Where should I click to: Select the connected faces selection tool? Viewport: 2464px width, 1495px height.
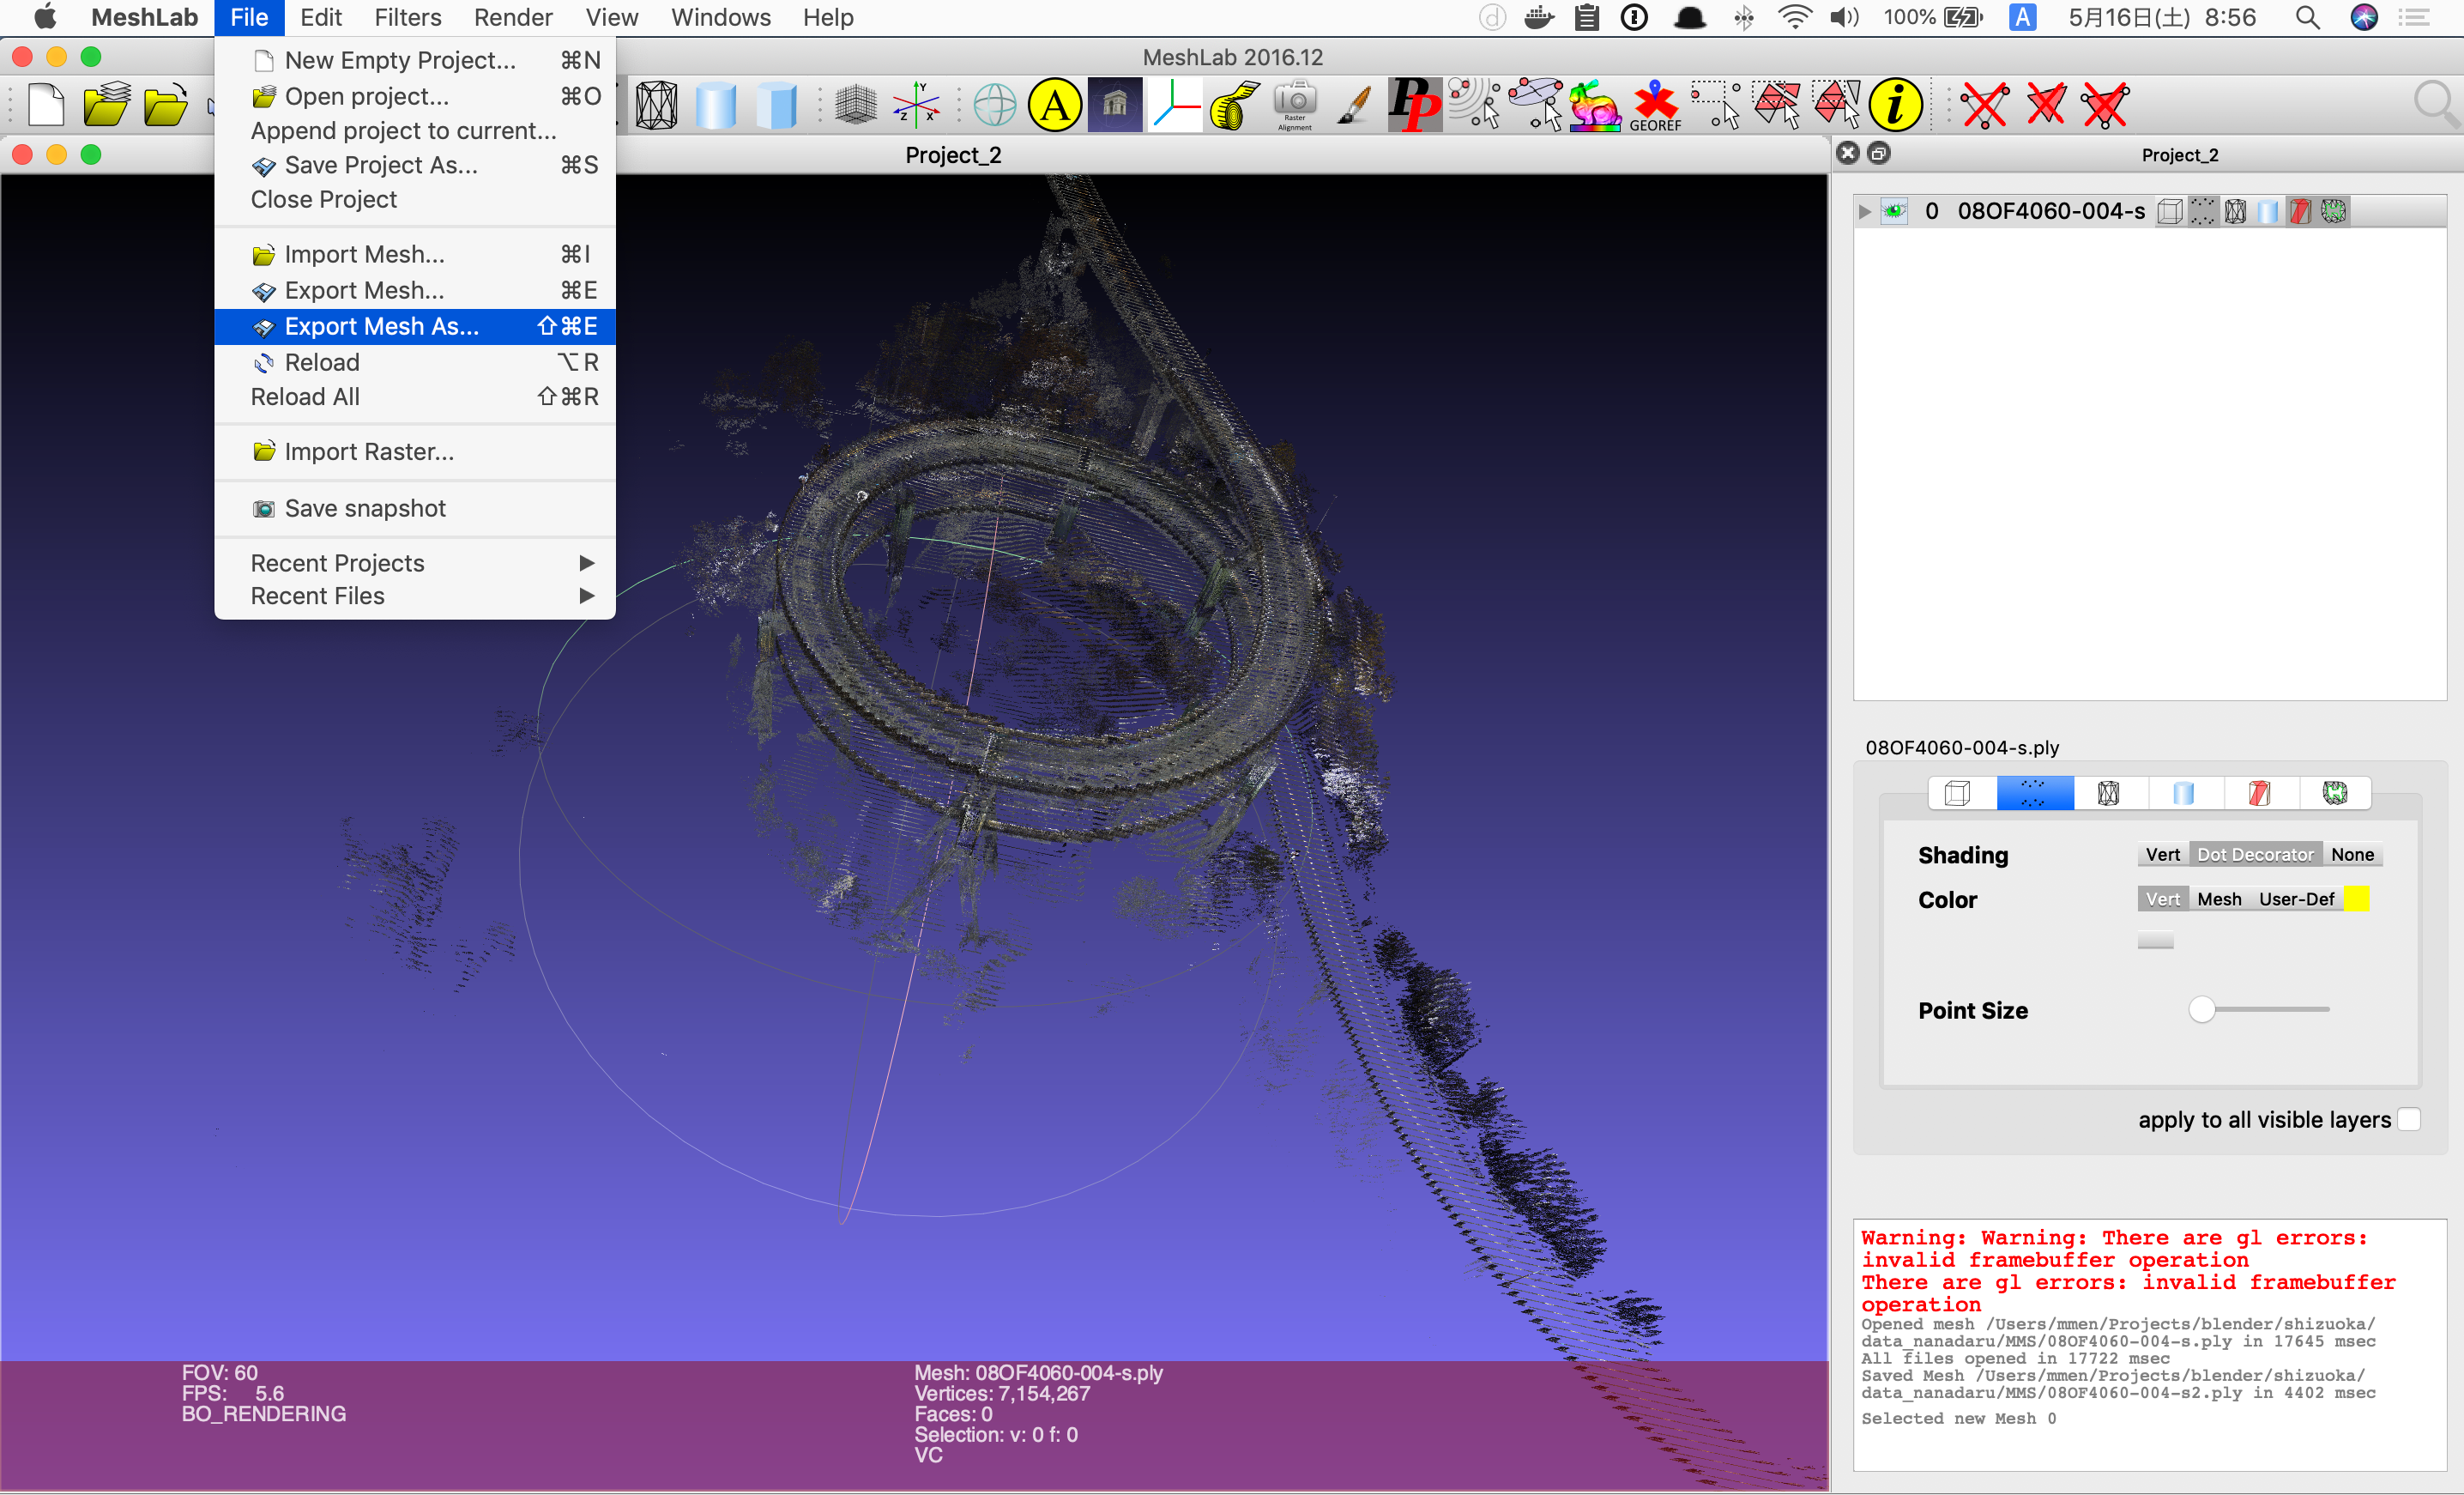click(x=1836, y=105)
